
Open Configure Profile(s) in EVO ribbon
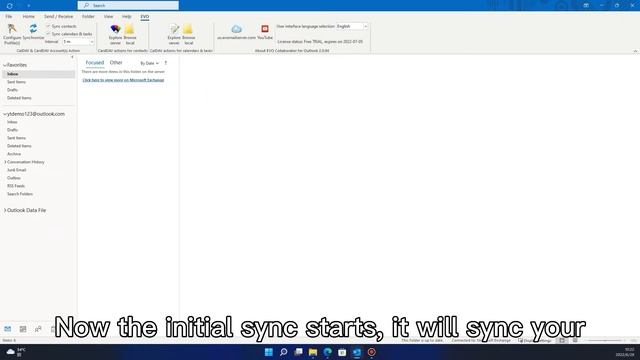[x=11, y=34]
